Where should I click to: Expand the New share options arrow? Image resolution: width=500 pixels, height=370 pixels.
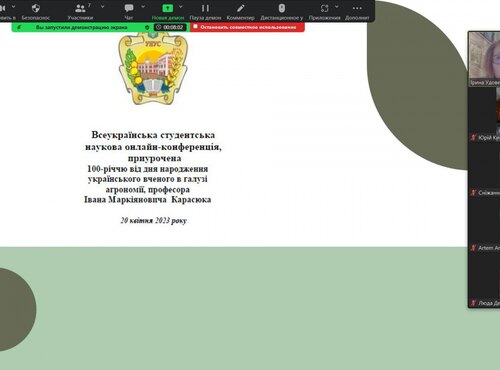coord(181,7)
